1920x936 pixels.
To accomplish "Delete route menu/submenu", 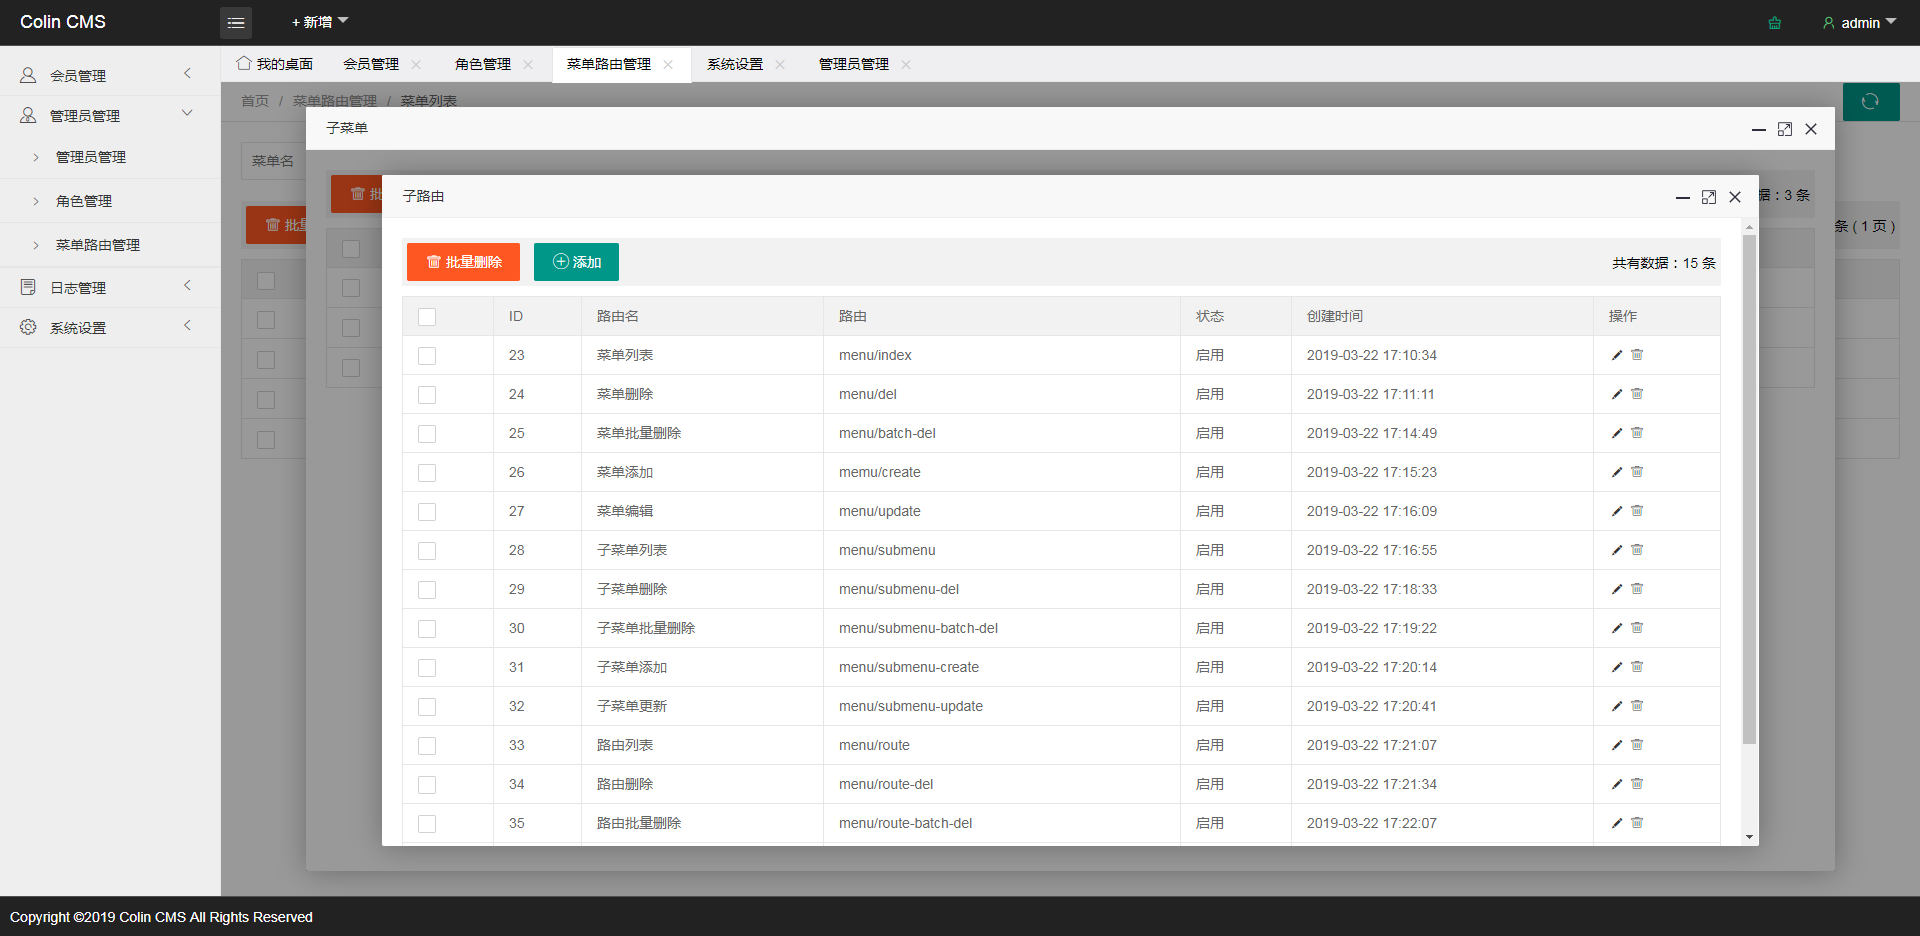I will (x=1637, y=550).
